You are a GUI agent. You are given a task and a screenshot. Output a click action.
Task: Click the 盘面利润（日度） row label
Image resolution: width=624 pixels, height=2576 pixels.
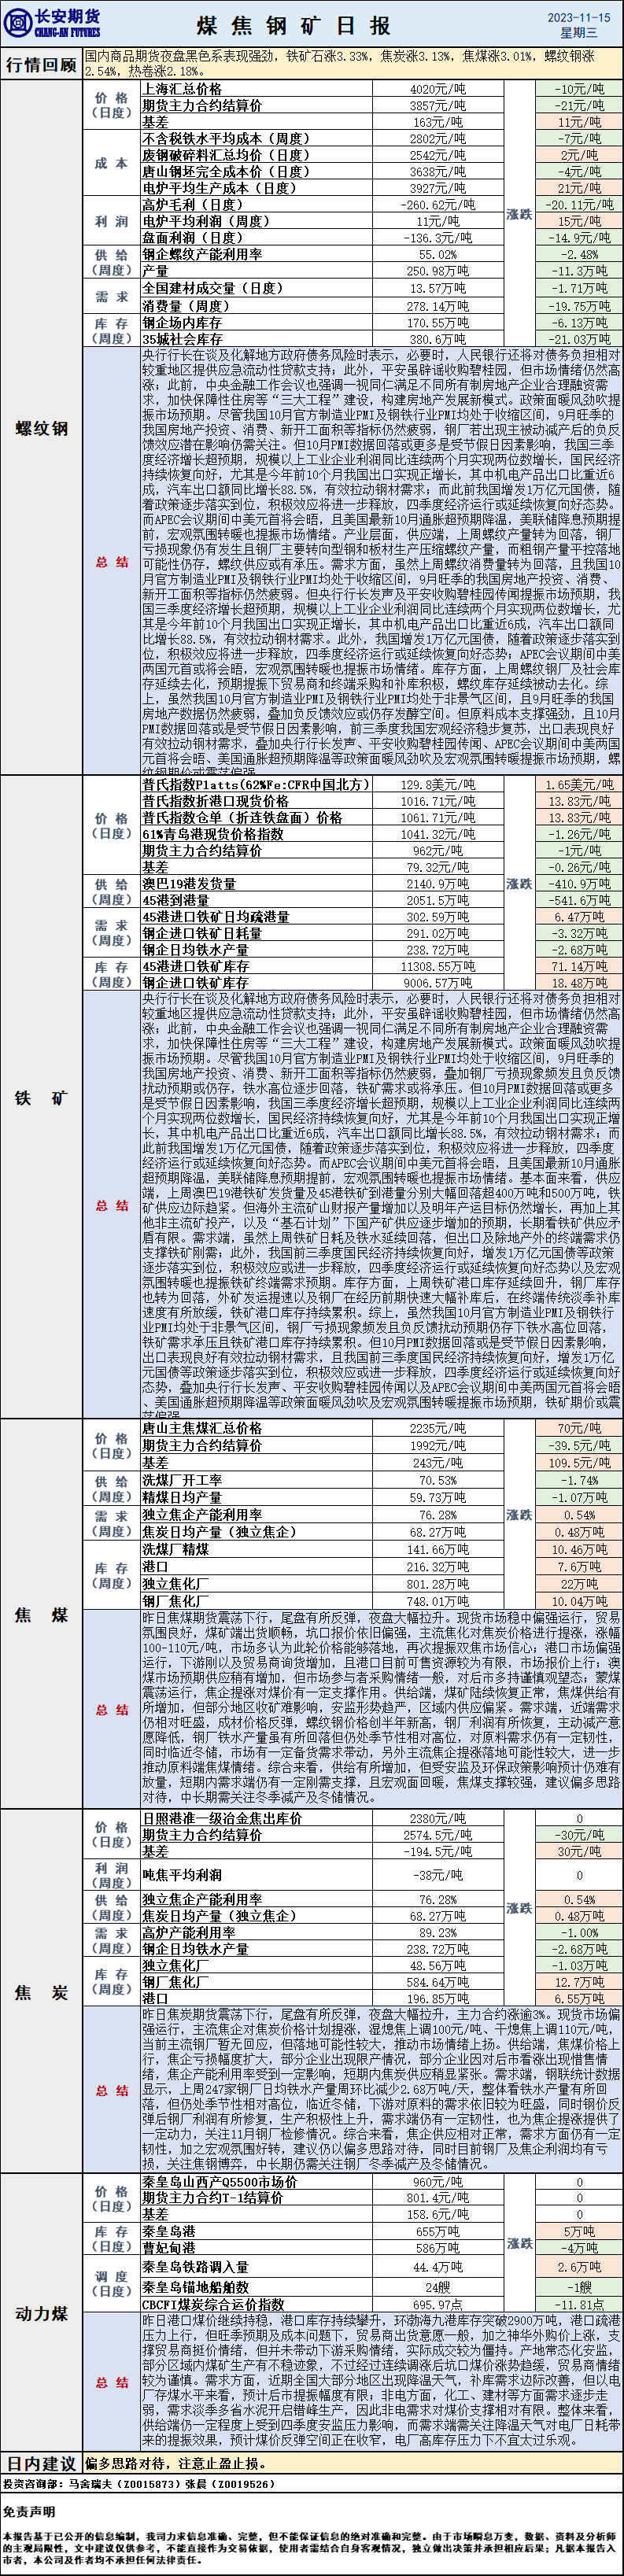(x=192, y=238)
